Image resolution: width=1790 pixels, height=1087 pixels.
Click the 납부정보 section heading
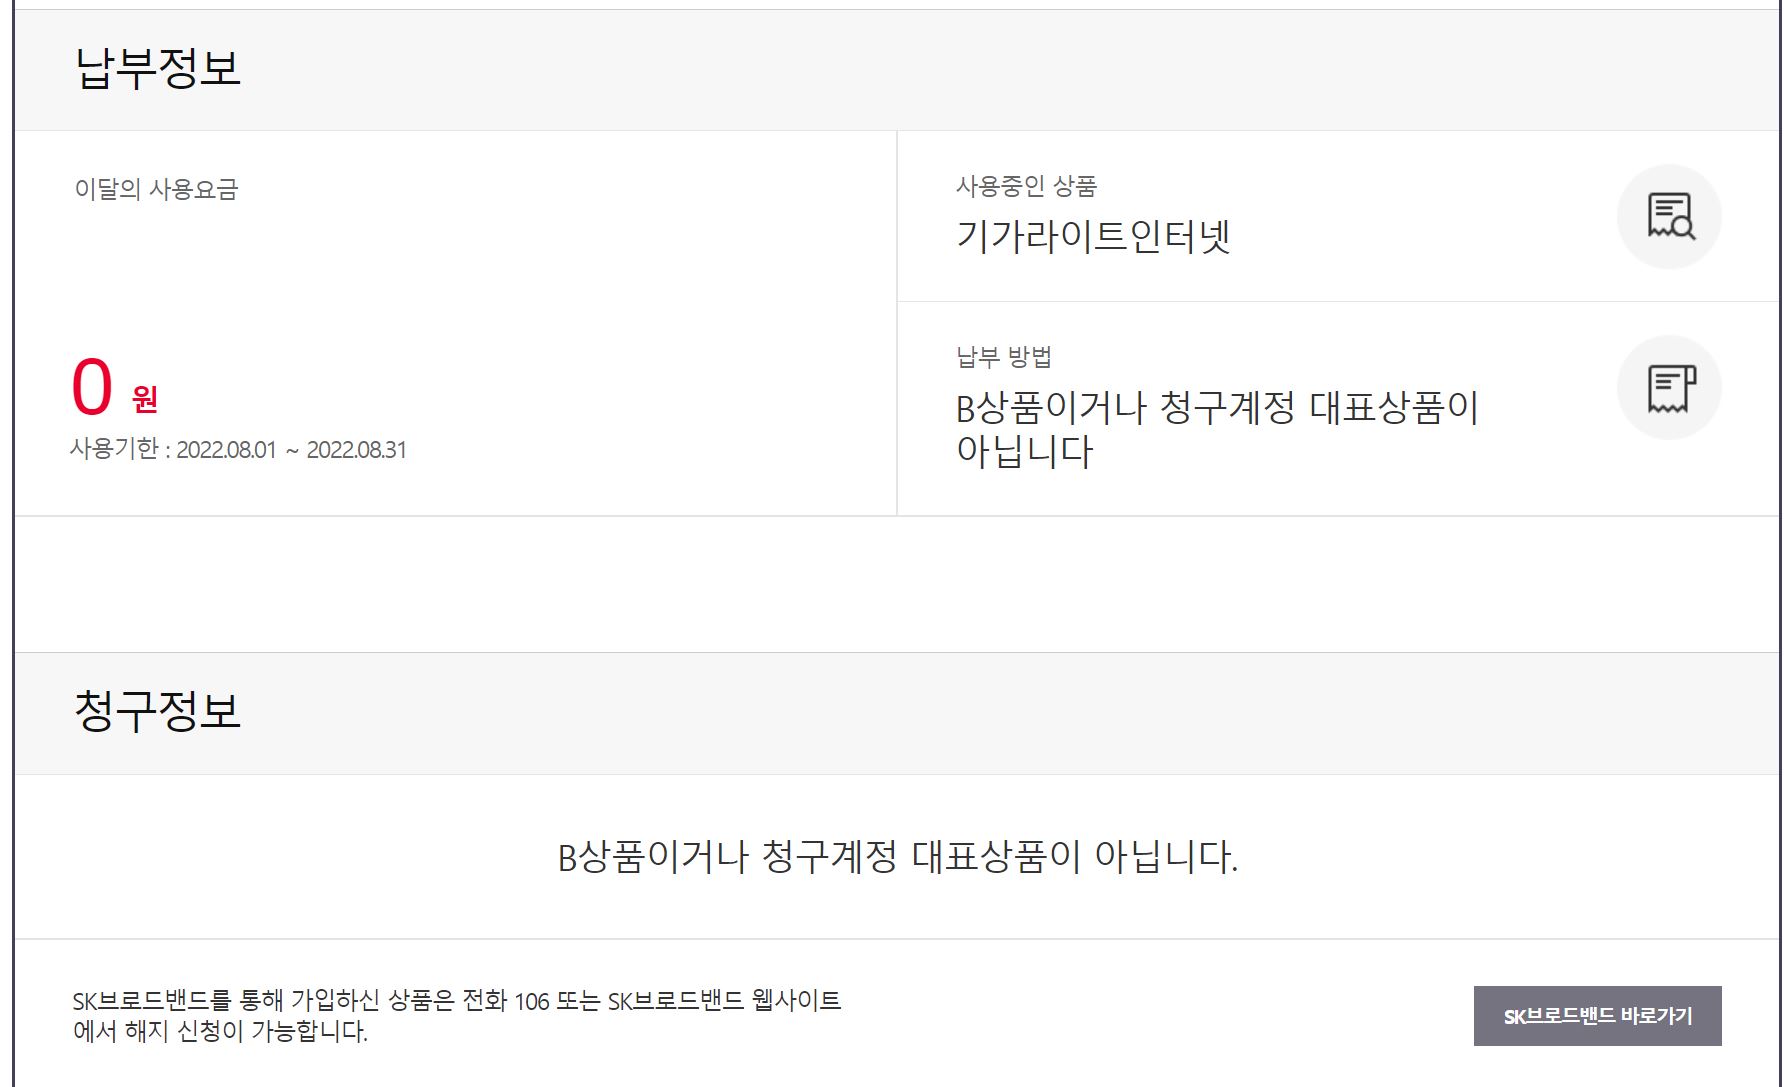(158, 68)
